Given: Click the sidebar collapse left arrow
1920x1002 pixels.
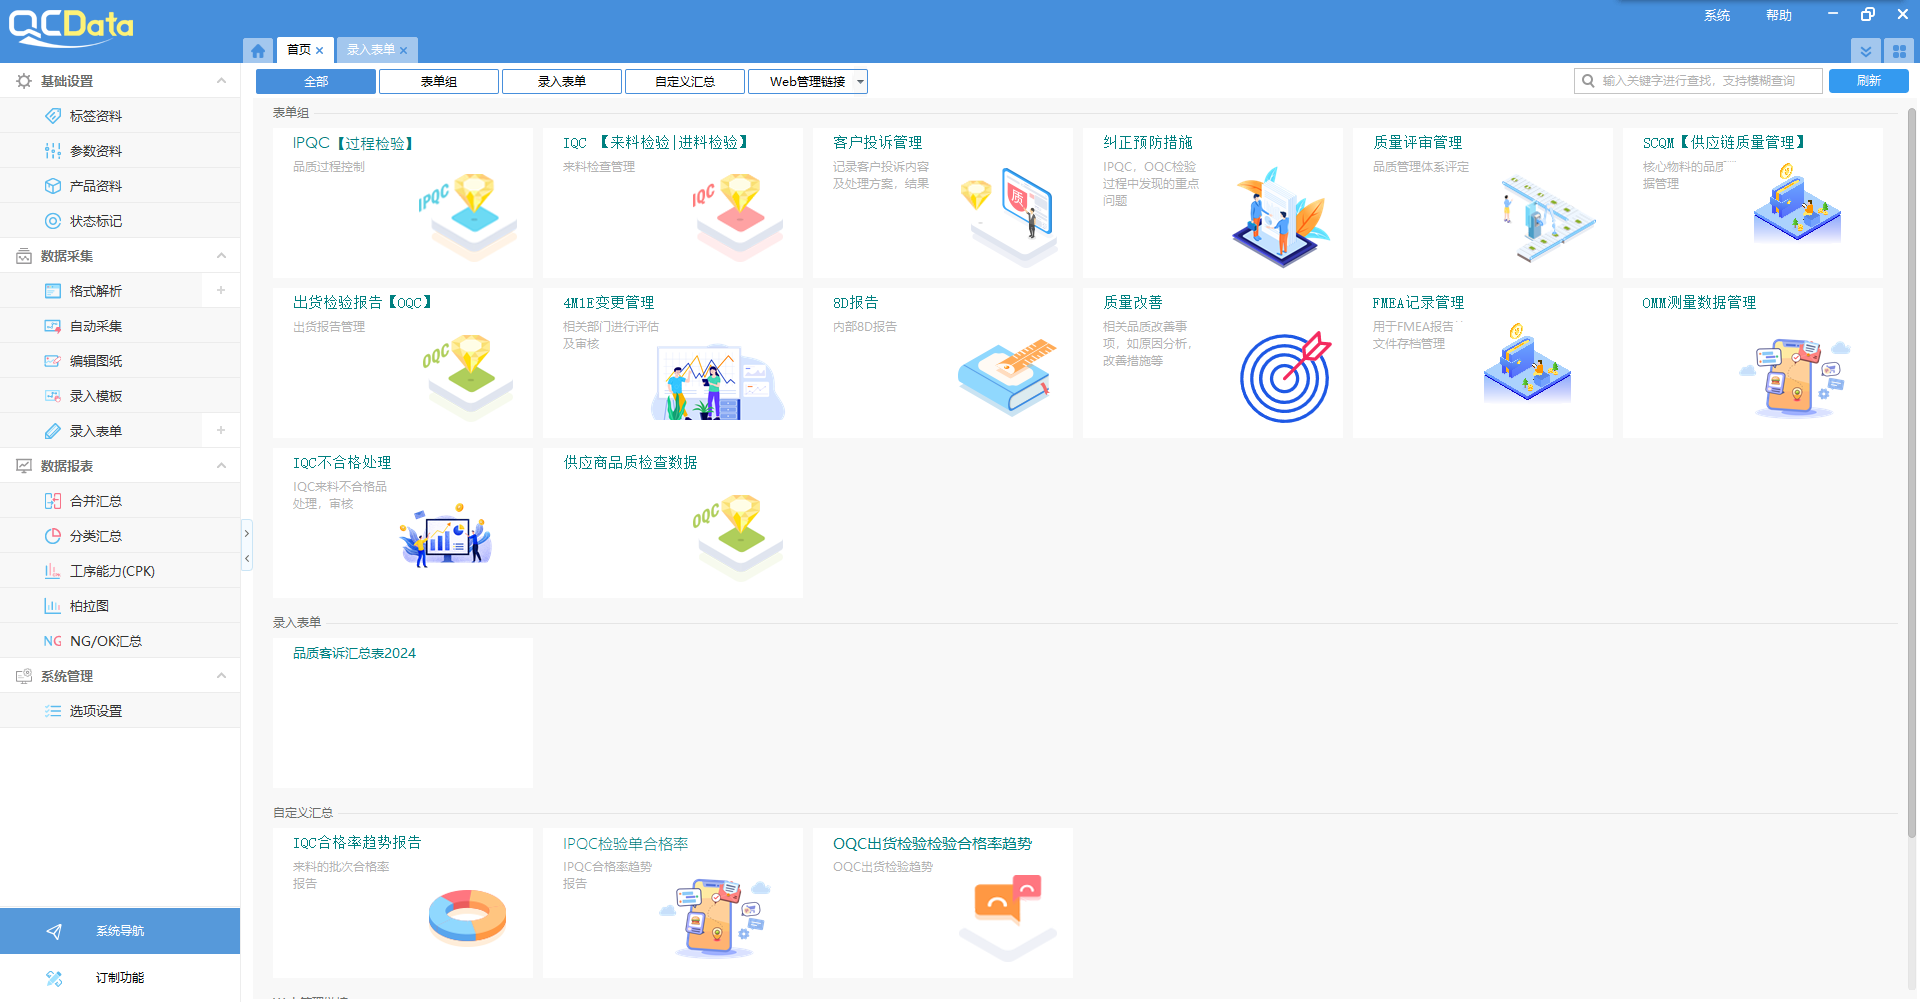Looking at the screenshot, I should coord(247,559).
